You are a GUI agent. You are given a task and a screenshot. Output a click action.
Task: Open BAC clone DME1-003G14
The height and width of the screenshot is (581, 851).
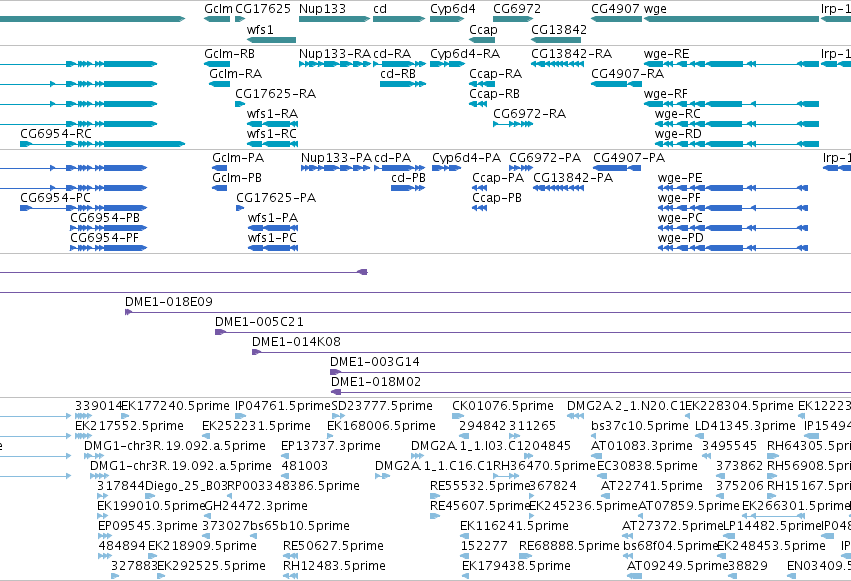click(375, 362)
